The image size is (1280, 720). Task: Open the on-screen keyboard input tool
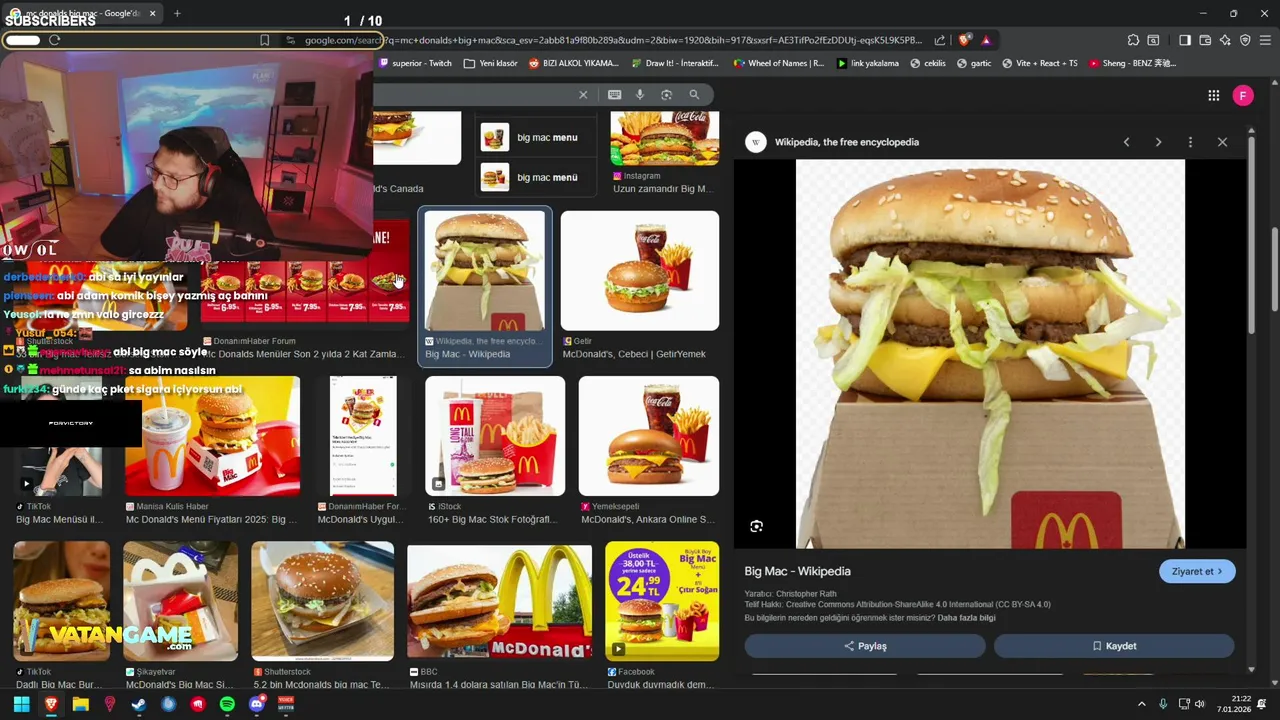click(614, 95)
